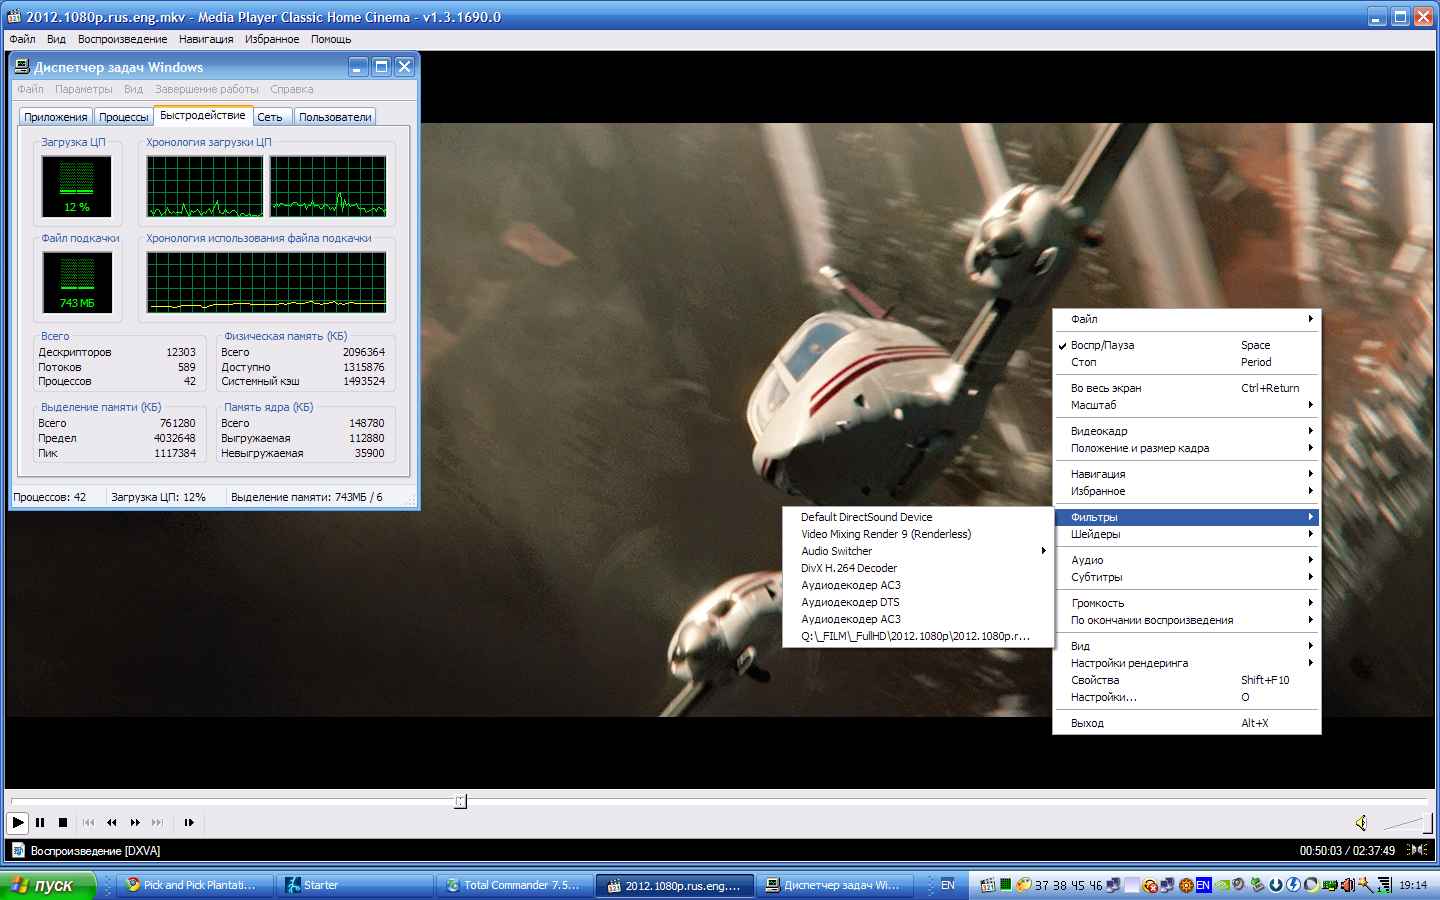Screen dimensions: 1440x900
Task: Click the 00:50:03 / 02:37:49 time display
Action: pos(1347,851)
